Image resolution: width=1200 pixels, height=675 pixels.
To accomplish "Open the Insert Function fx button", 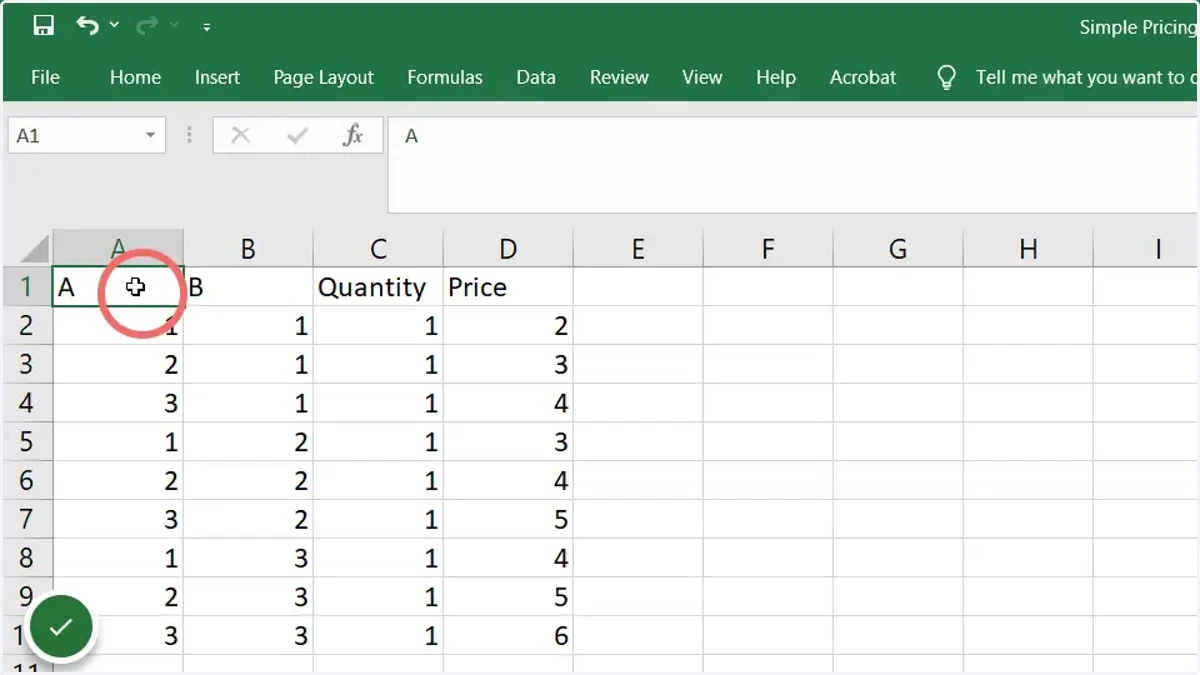I will click(x=353, y=136).
